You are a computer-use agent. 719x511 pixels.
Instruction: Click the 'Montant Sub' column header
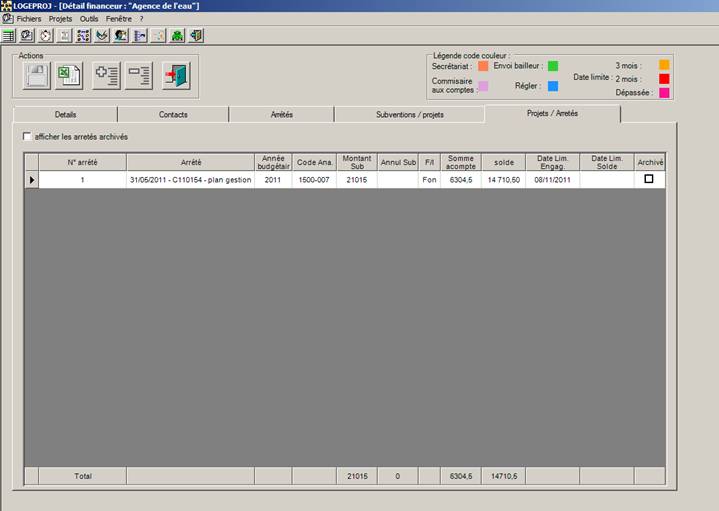click(356, 162)
